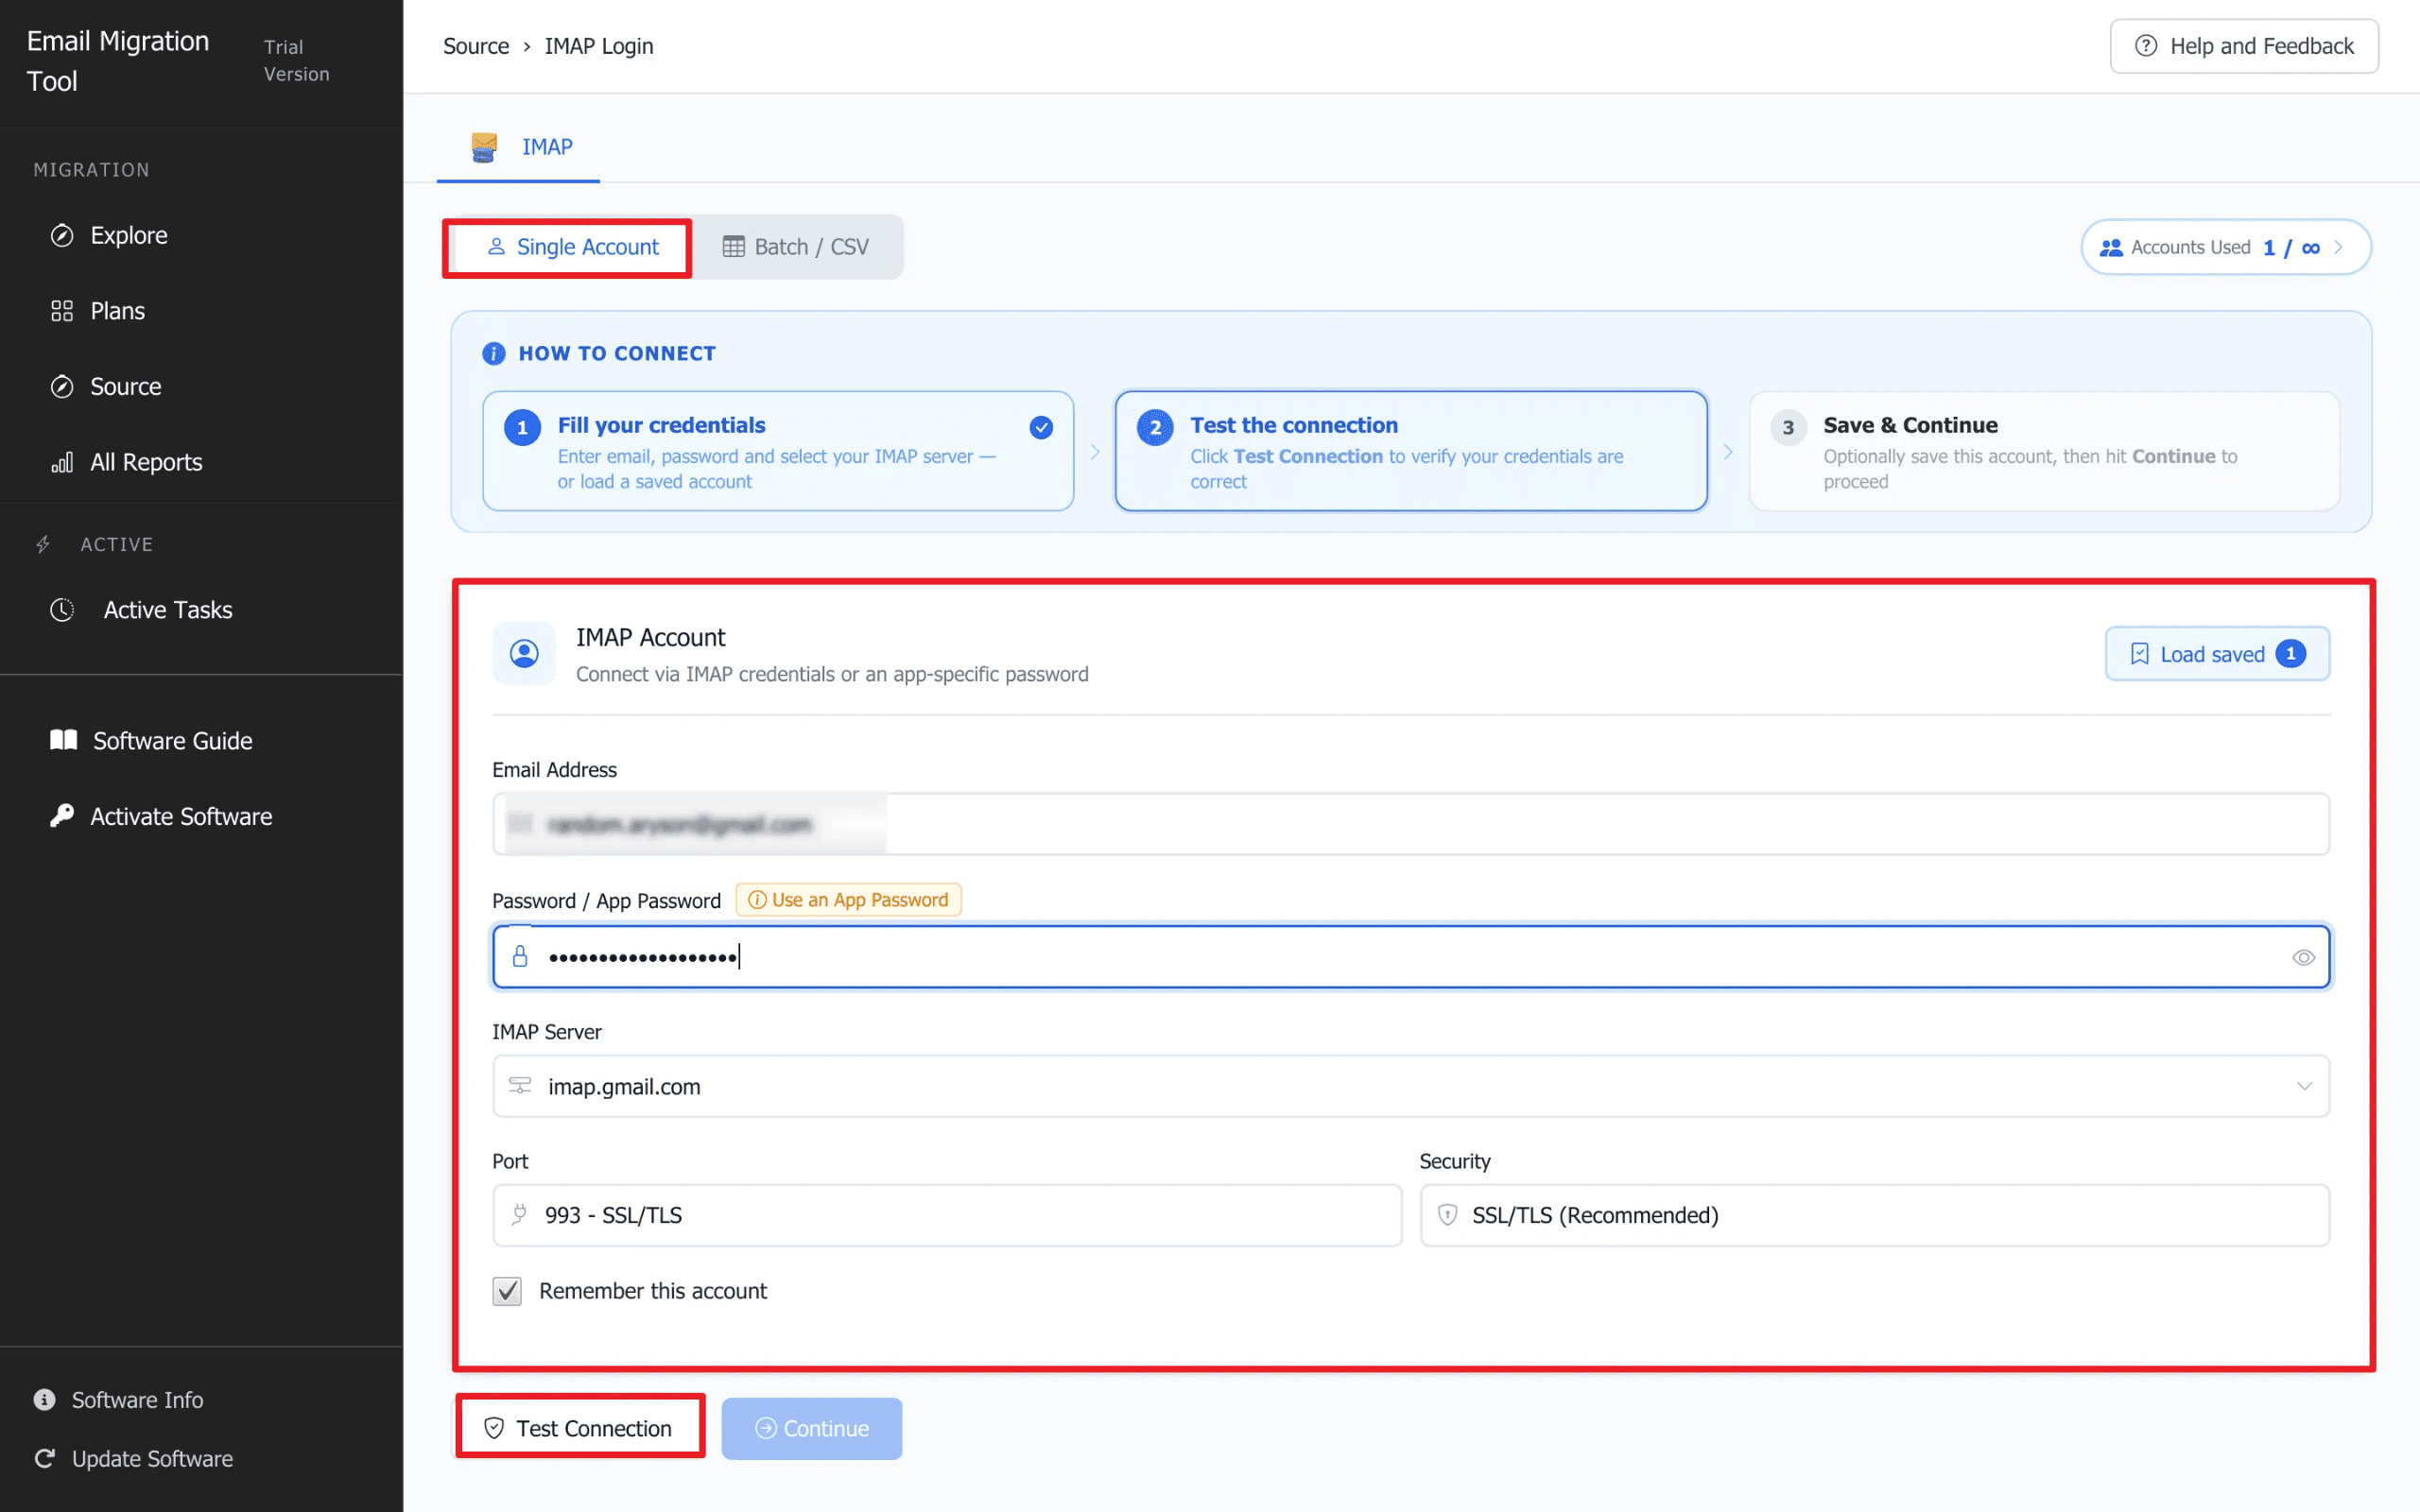Open the IMAP Server dropdown
Image resolution: width=2420 pixels, height=1512 pixels.
coord(1411,1086)
